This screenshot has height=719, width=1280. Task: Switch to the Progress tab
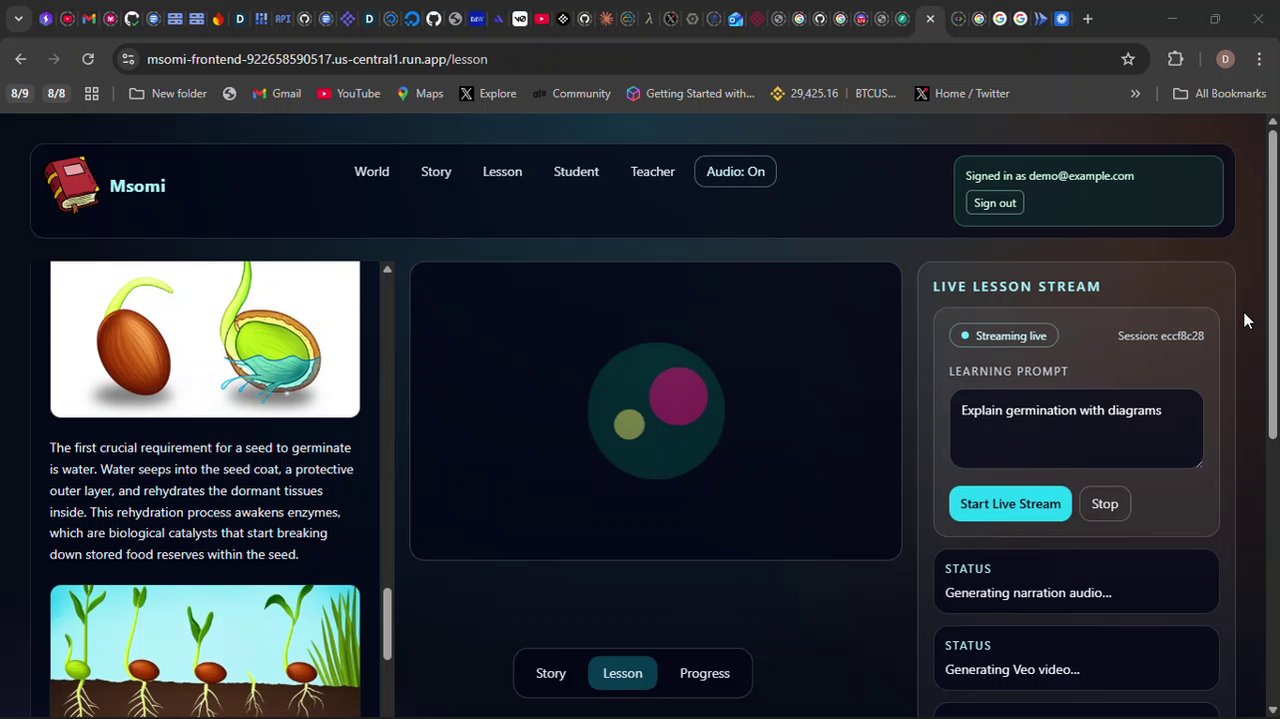click(704, 673)
